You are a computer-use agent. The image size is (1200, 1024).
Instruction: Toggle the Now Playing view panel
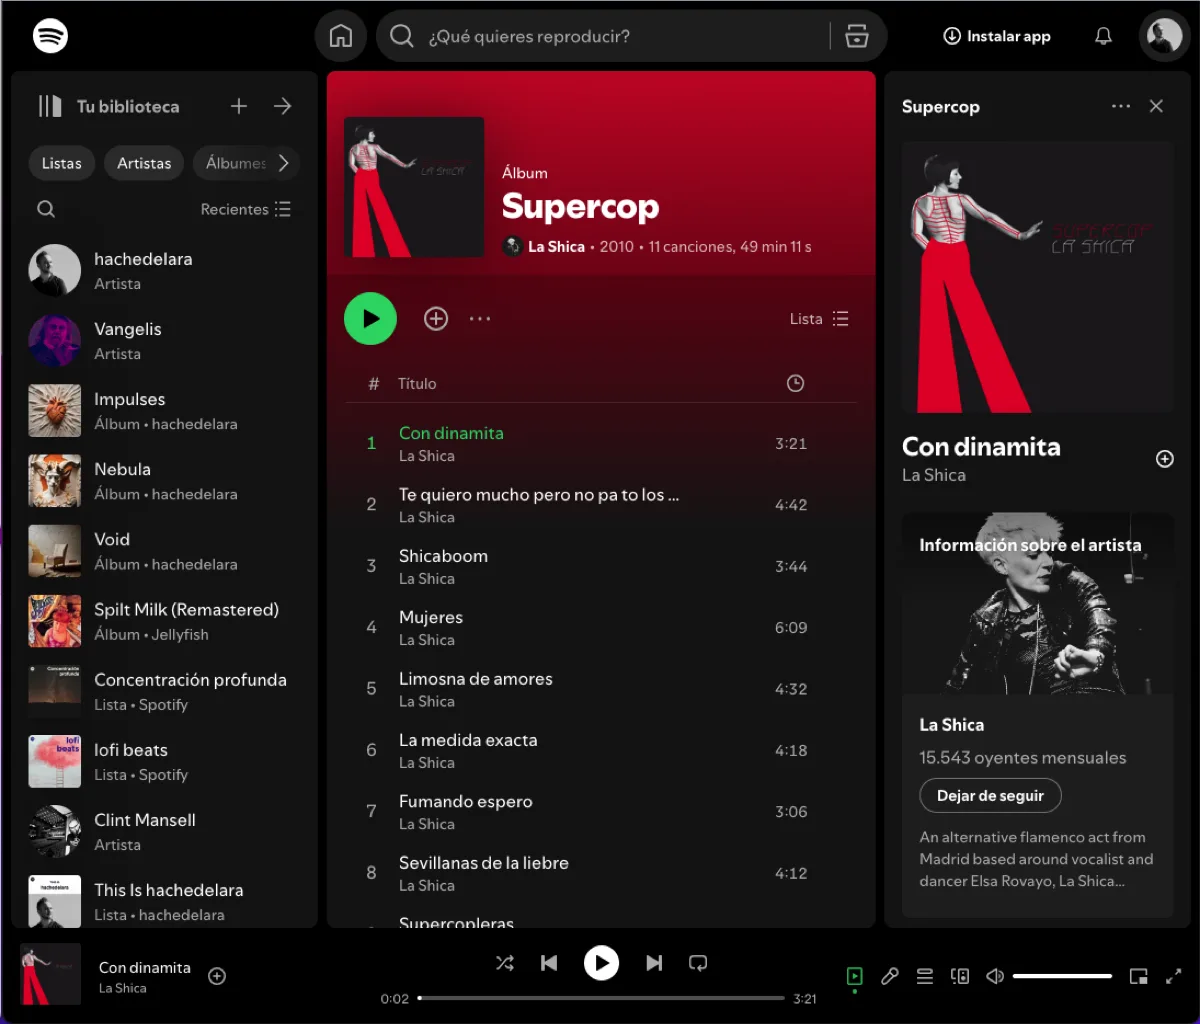point(854,976)
